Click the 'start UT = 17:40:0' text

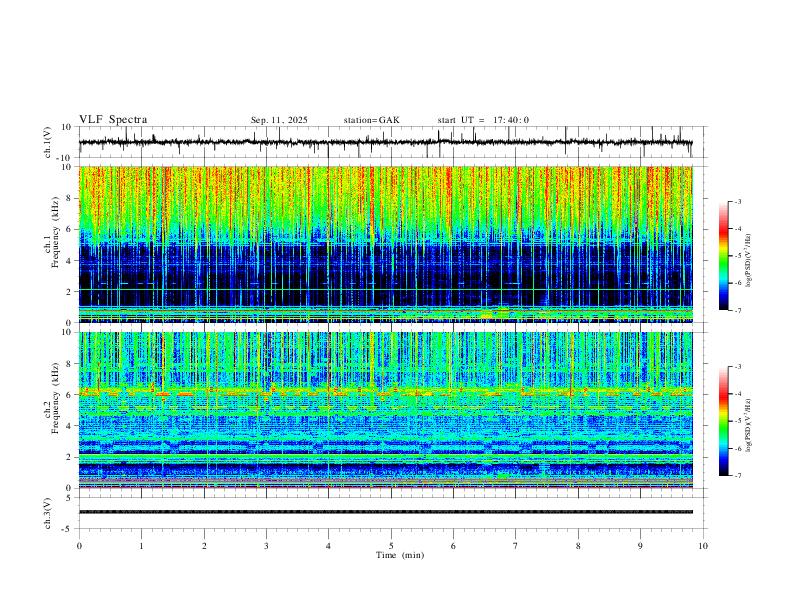click(483, 120)
